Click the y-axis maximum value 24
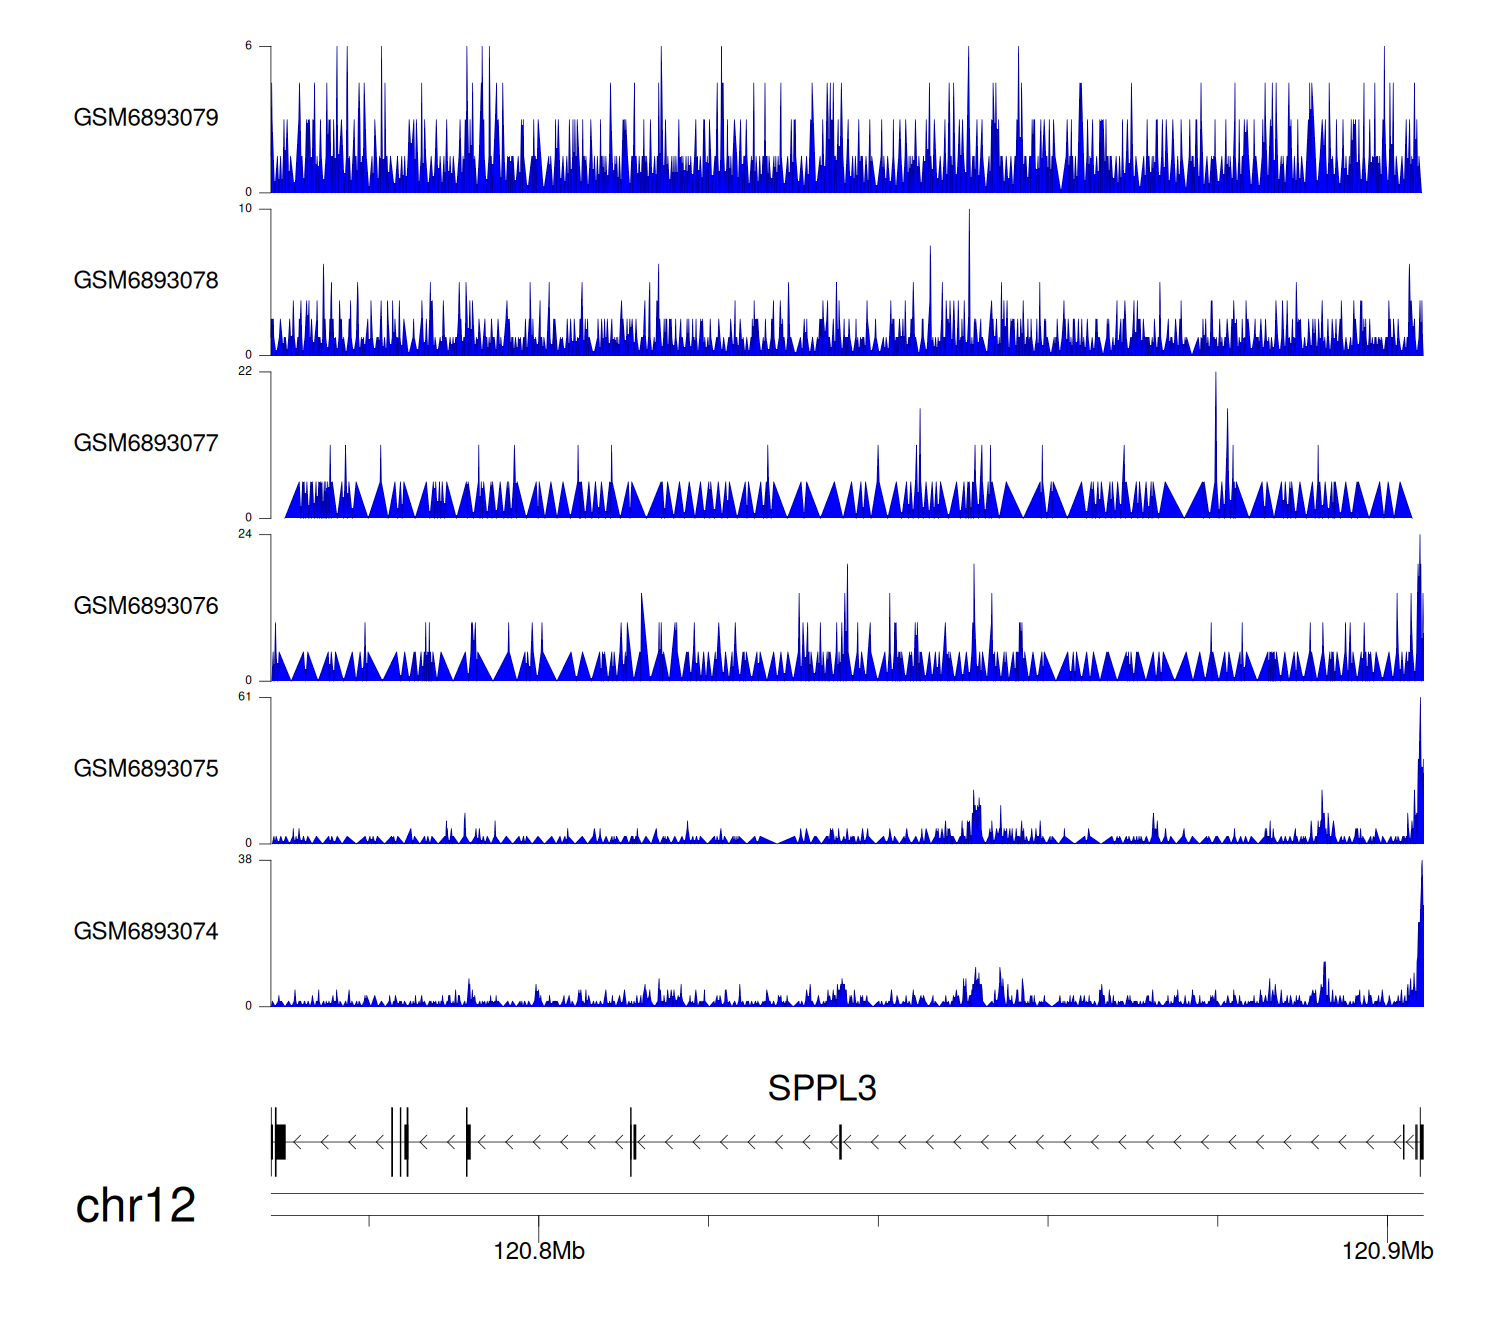The height and width of the screenshot is (1320, 1500). [x=245, y=534]
